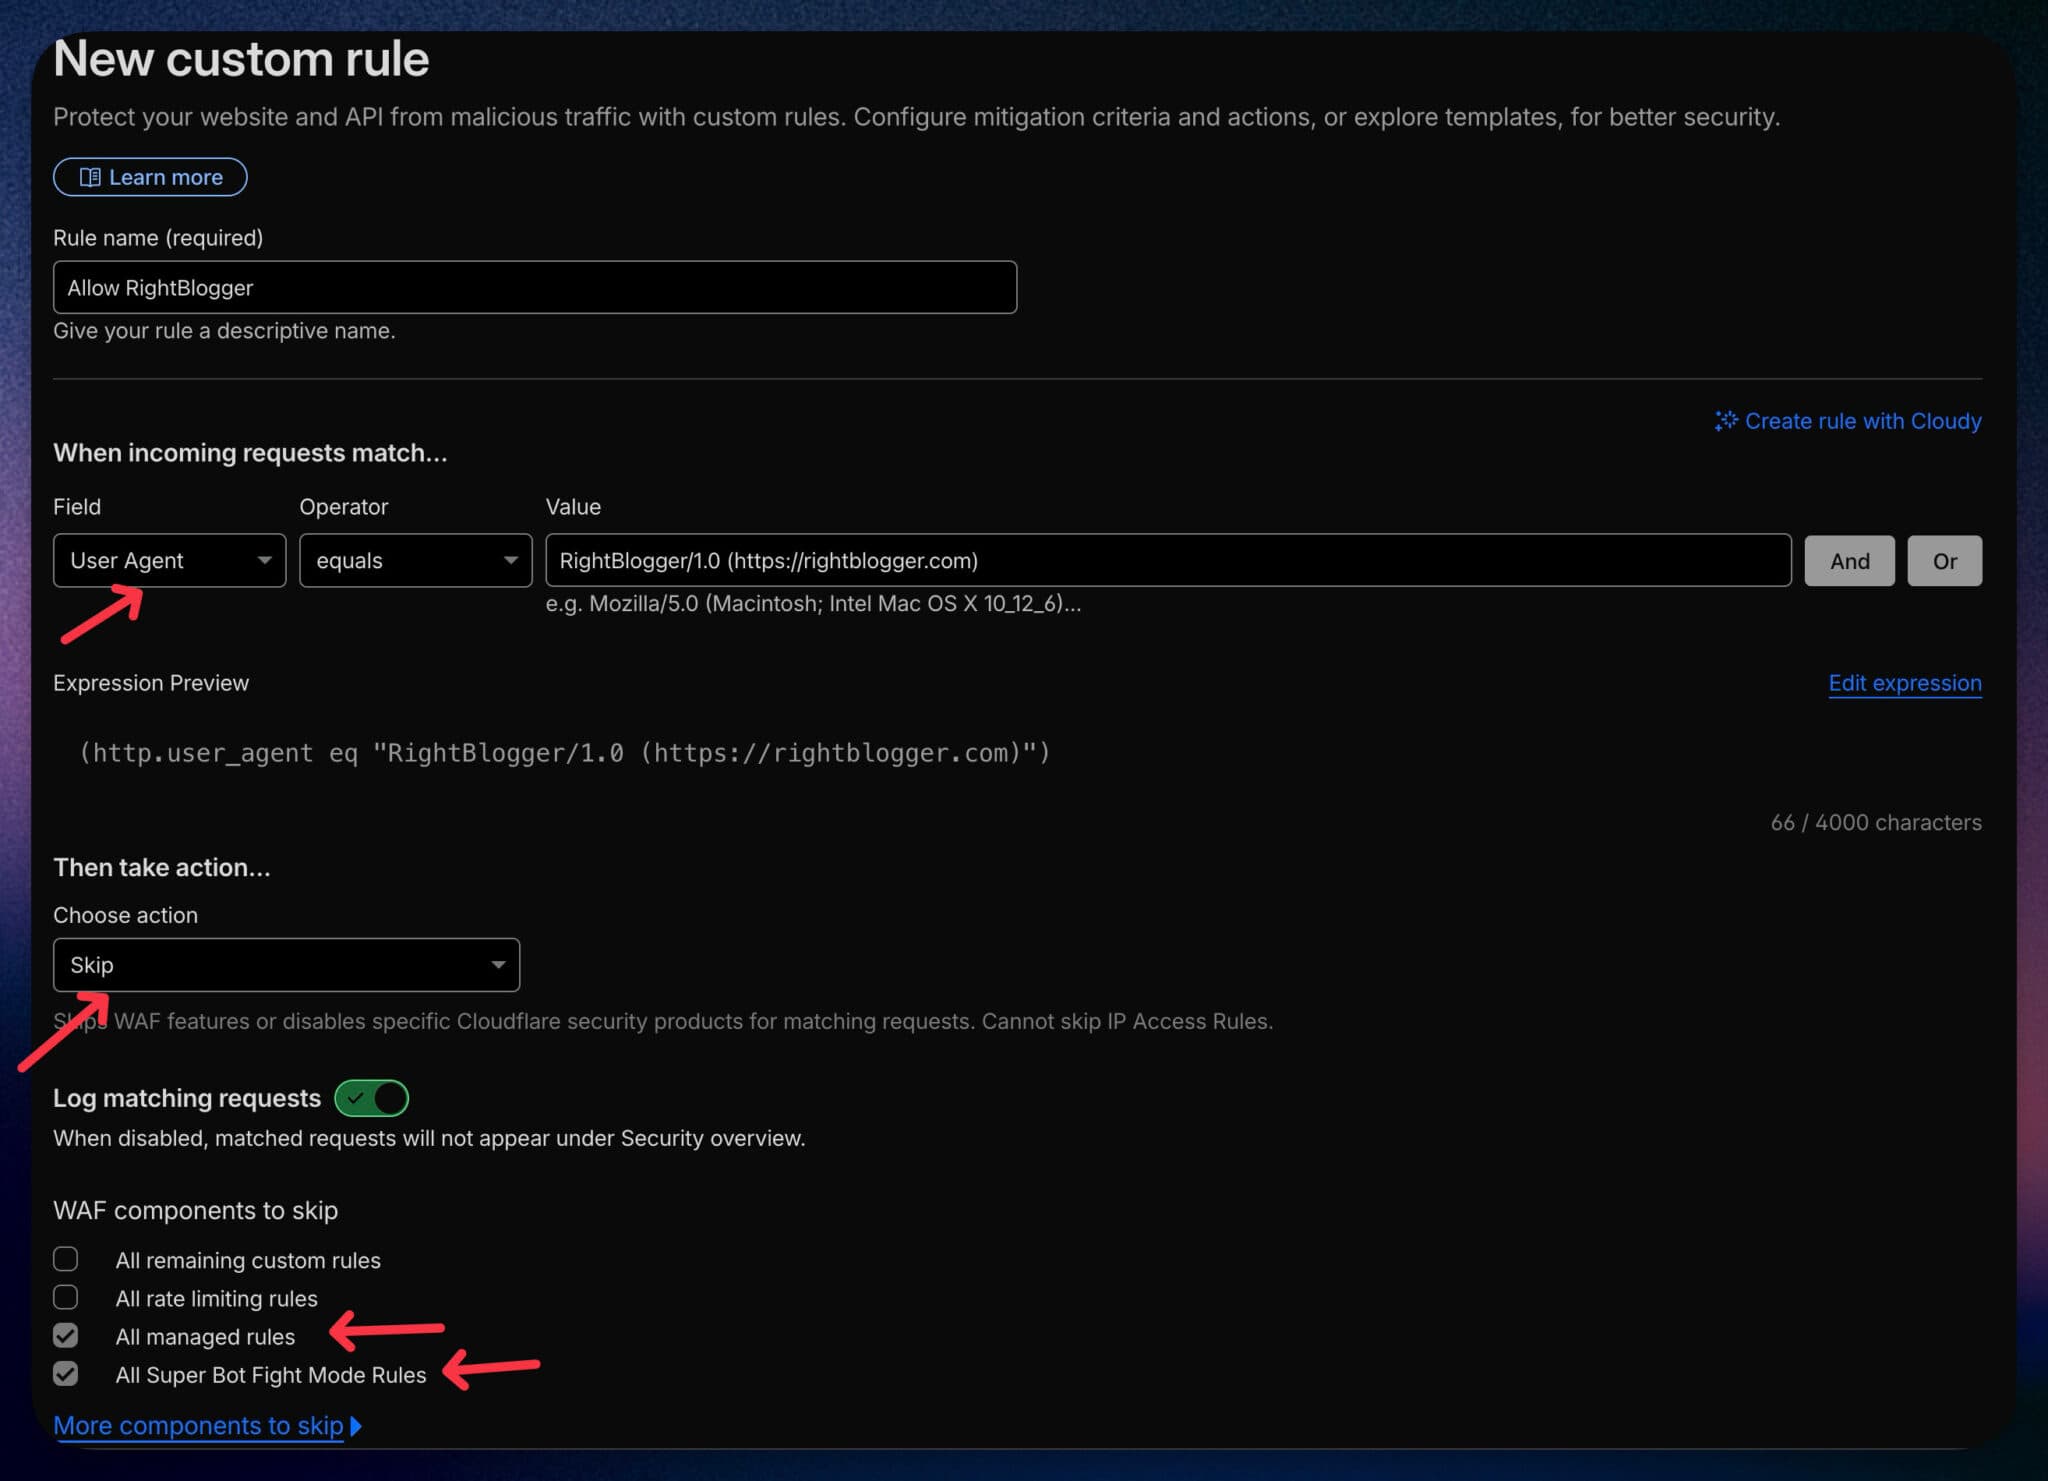Click the expression preview code text
This screenshot has width=2048, height=1481.
pyautogui.click(x=565, y=753)
